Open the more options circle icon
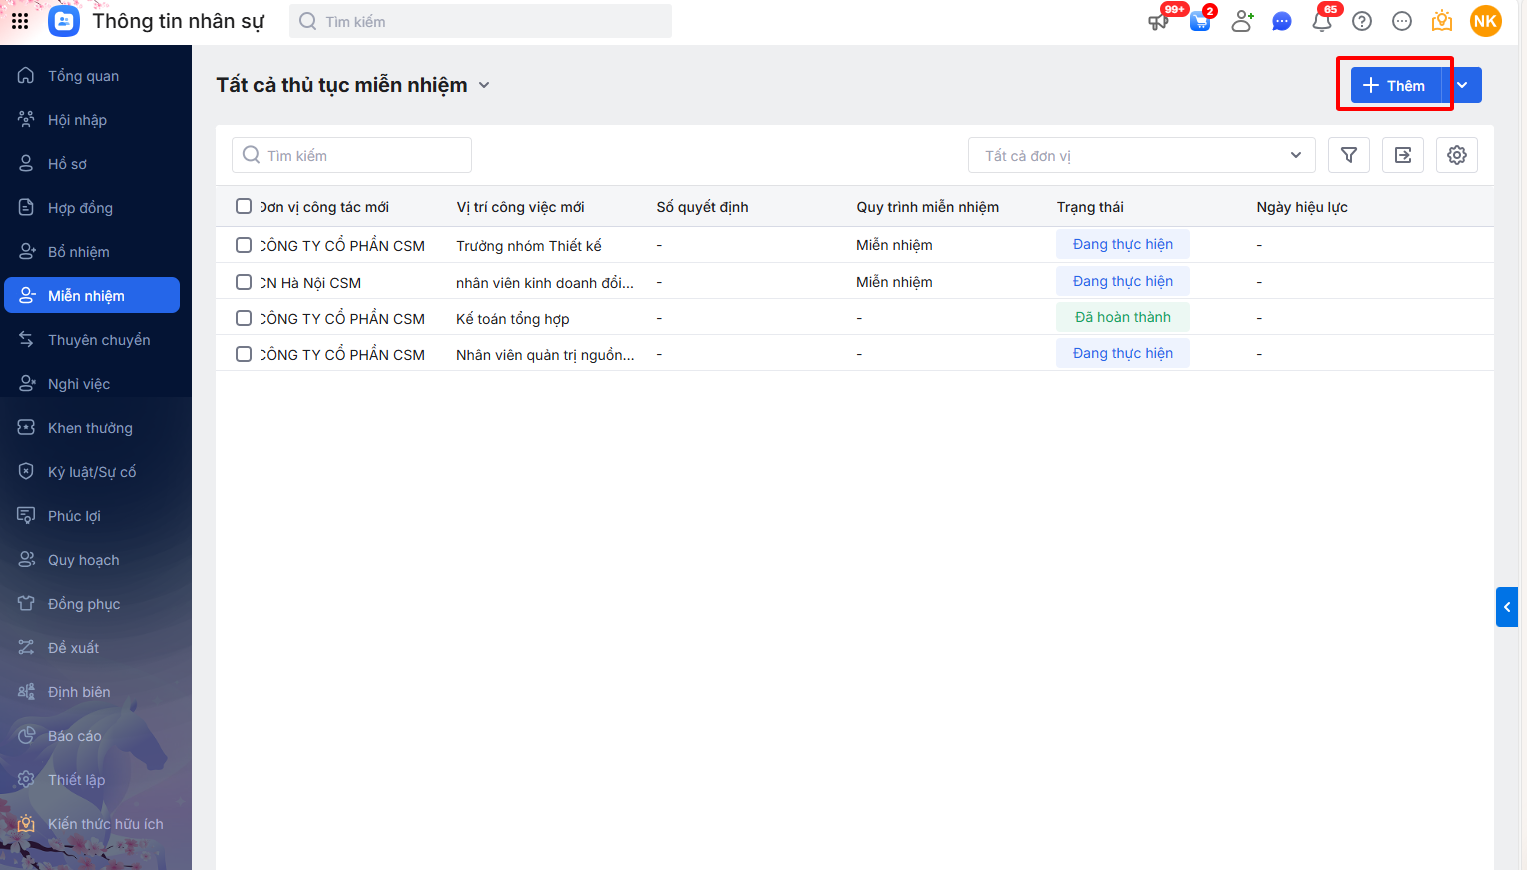 coord(1402,21)
